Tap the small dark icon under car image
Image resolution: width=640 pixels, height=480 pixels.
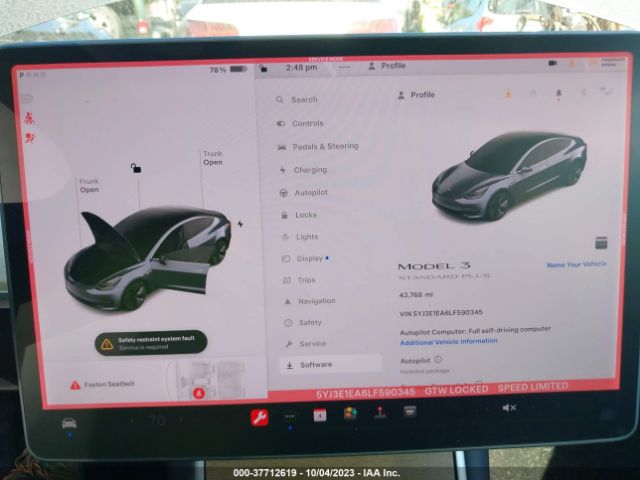click(601, 242)
